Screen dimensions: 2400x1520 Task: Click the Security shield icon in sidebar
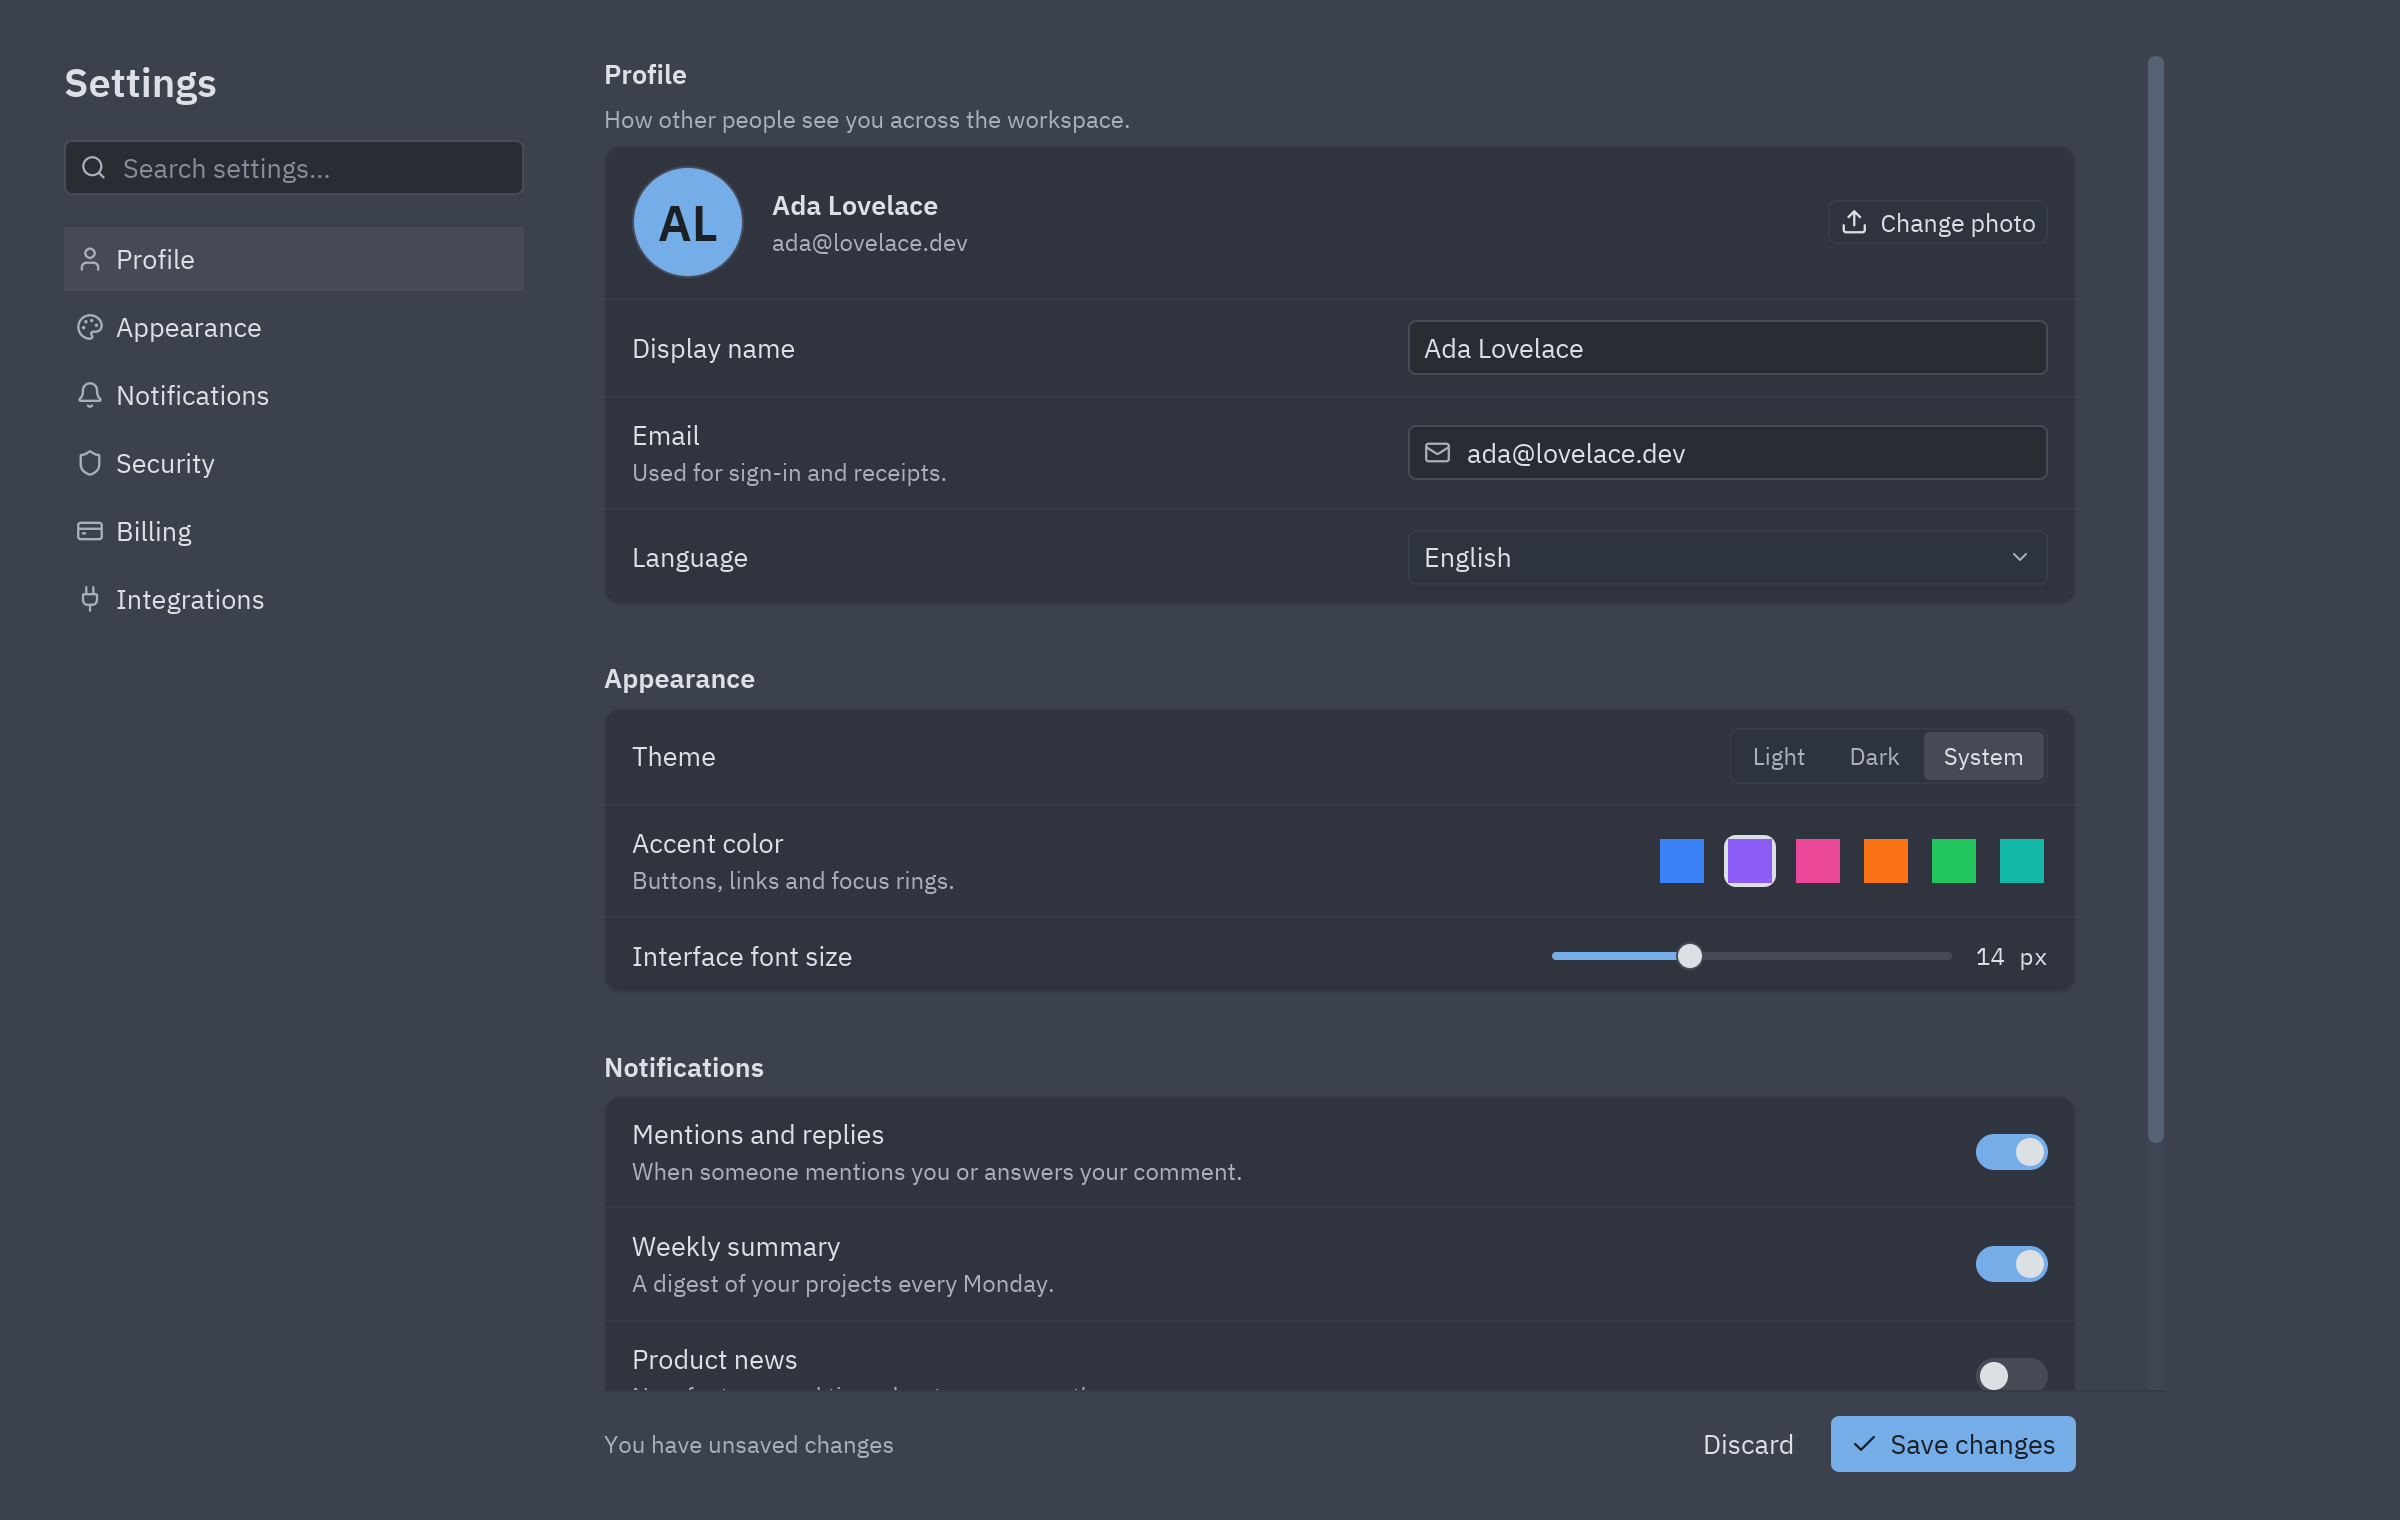tap(90, 463)
